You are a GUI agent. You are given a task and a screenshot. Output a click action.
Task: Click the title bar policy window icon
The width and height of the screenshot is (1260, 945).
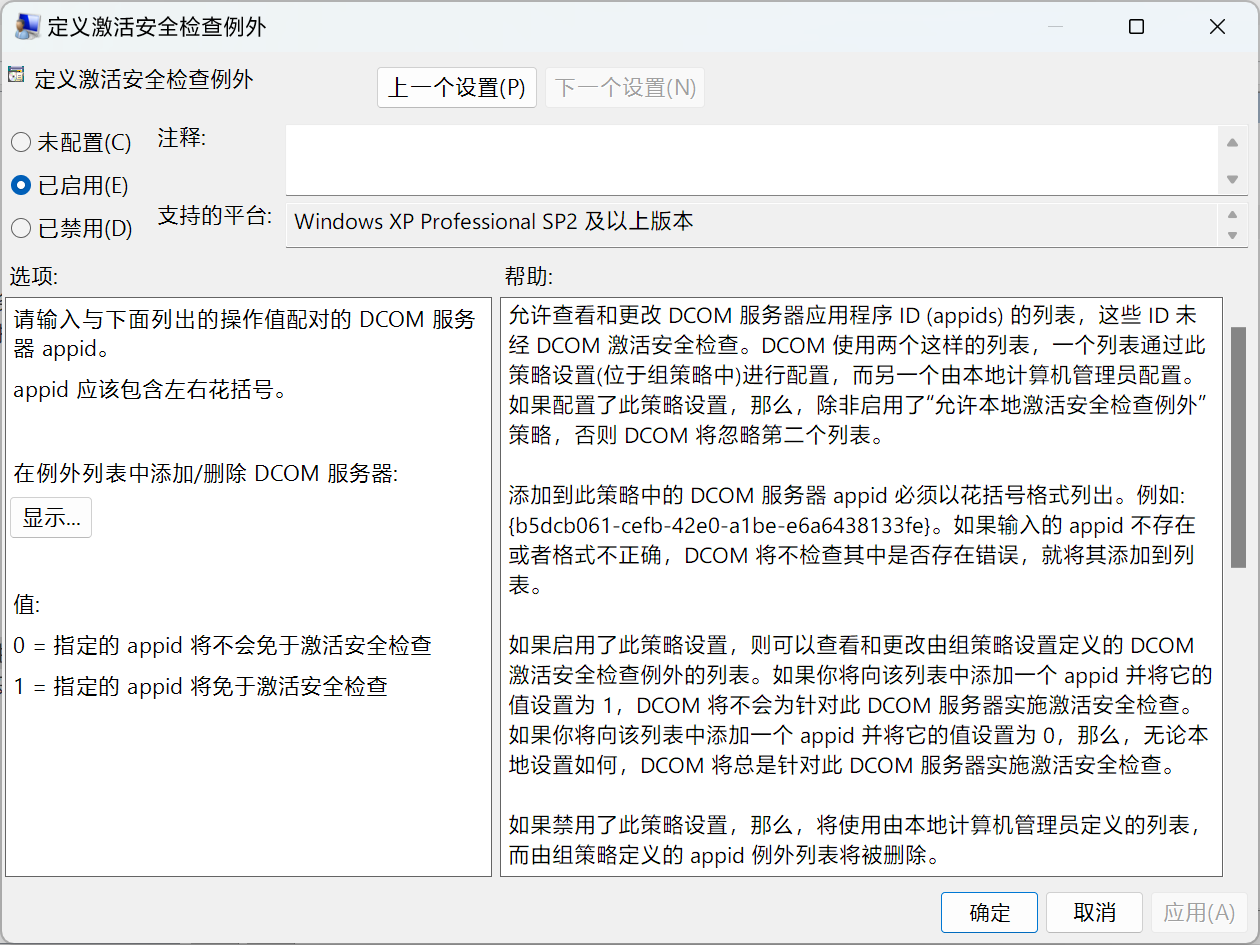(x=27, y=27)
